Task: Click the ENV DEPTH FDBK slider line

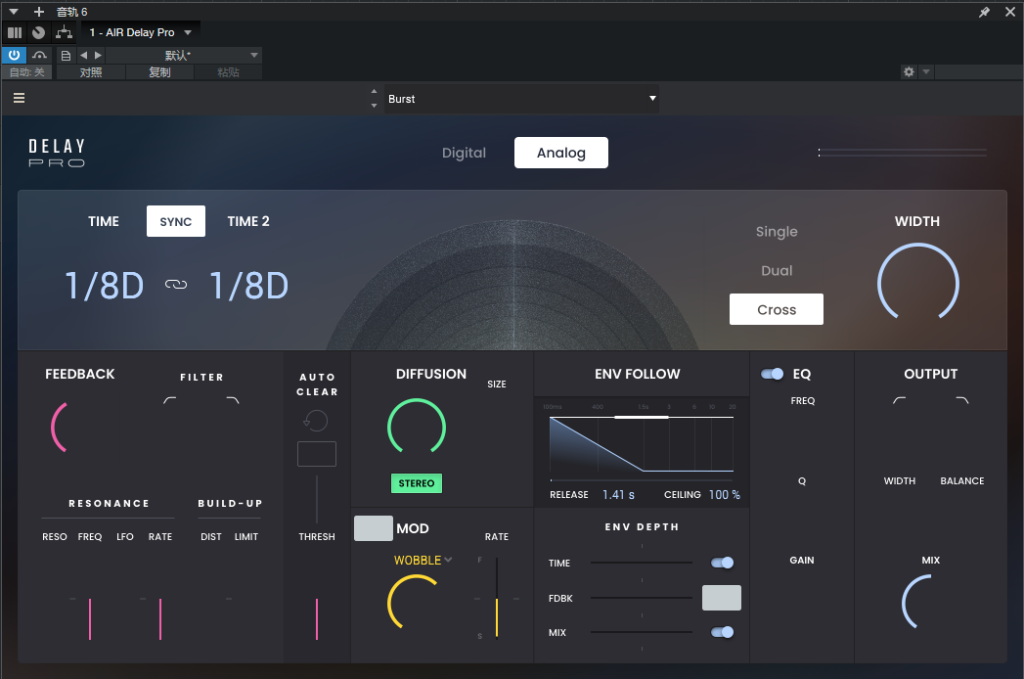Action: (641, 597)
